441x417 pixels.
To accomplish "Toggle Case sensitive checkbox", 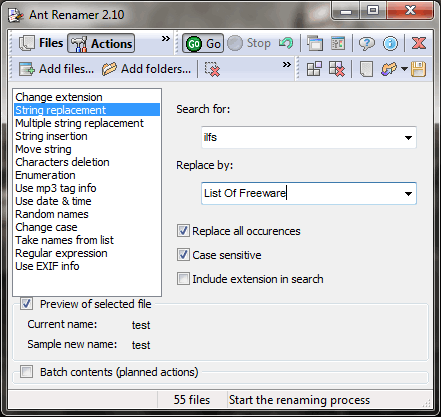I will pos(183,255).
